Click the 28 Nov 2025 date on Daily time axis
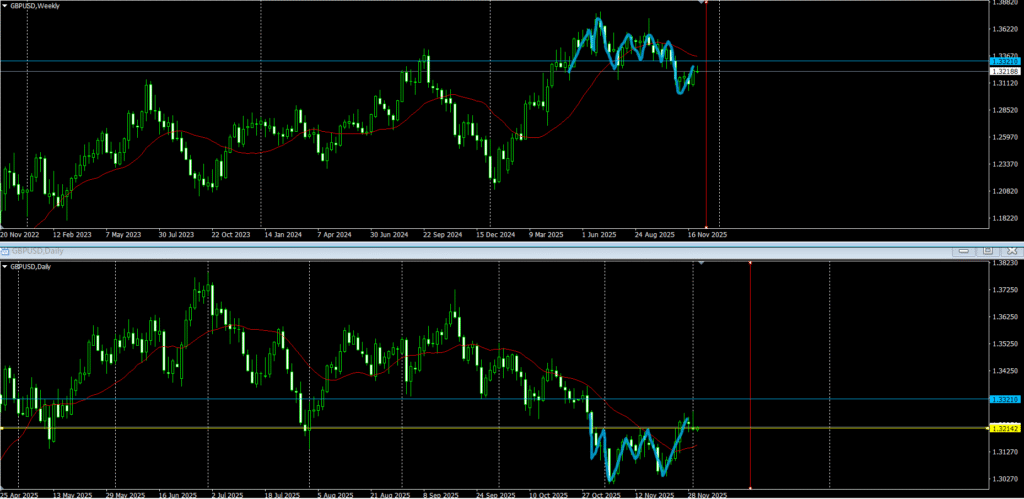This screenshot has height=499, width=1024. tap(706, 494)
